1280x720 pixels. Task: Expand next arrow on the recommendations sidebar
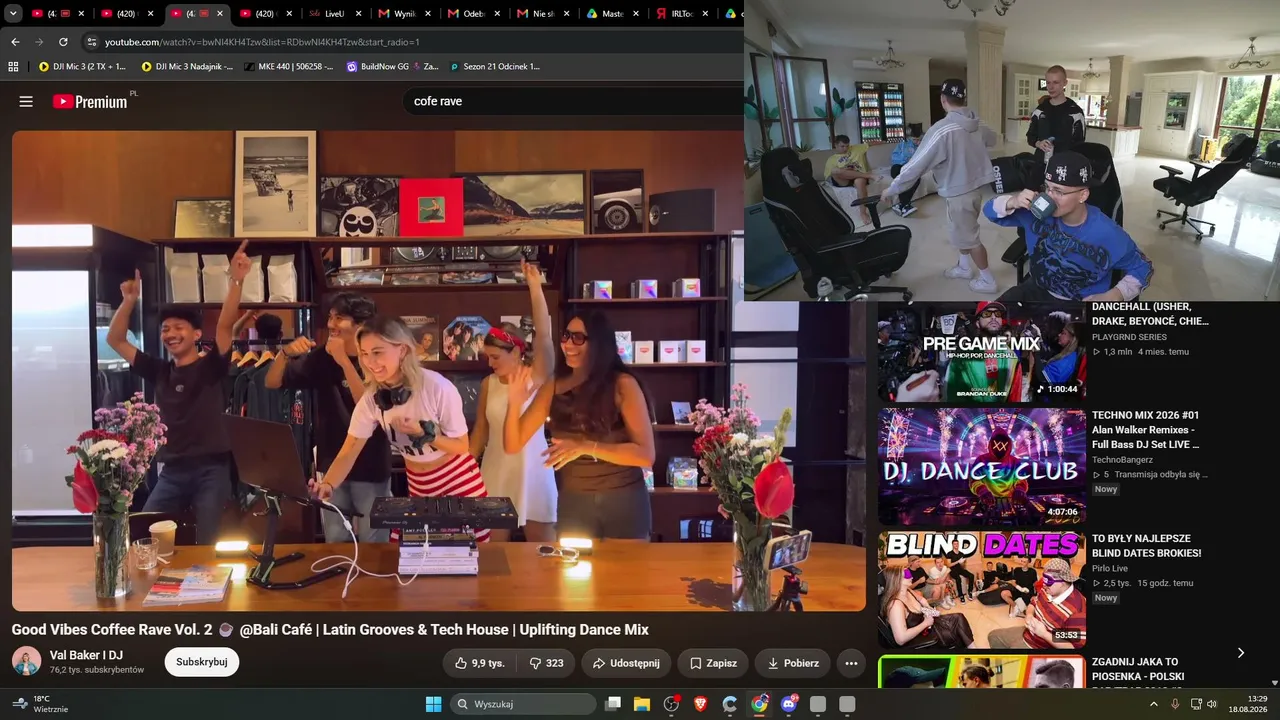(1241, 653)
